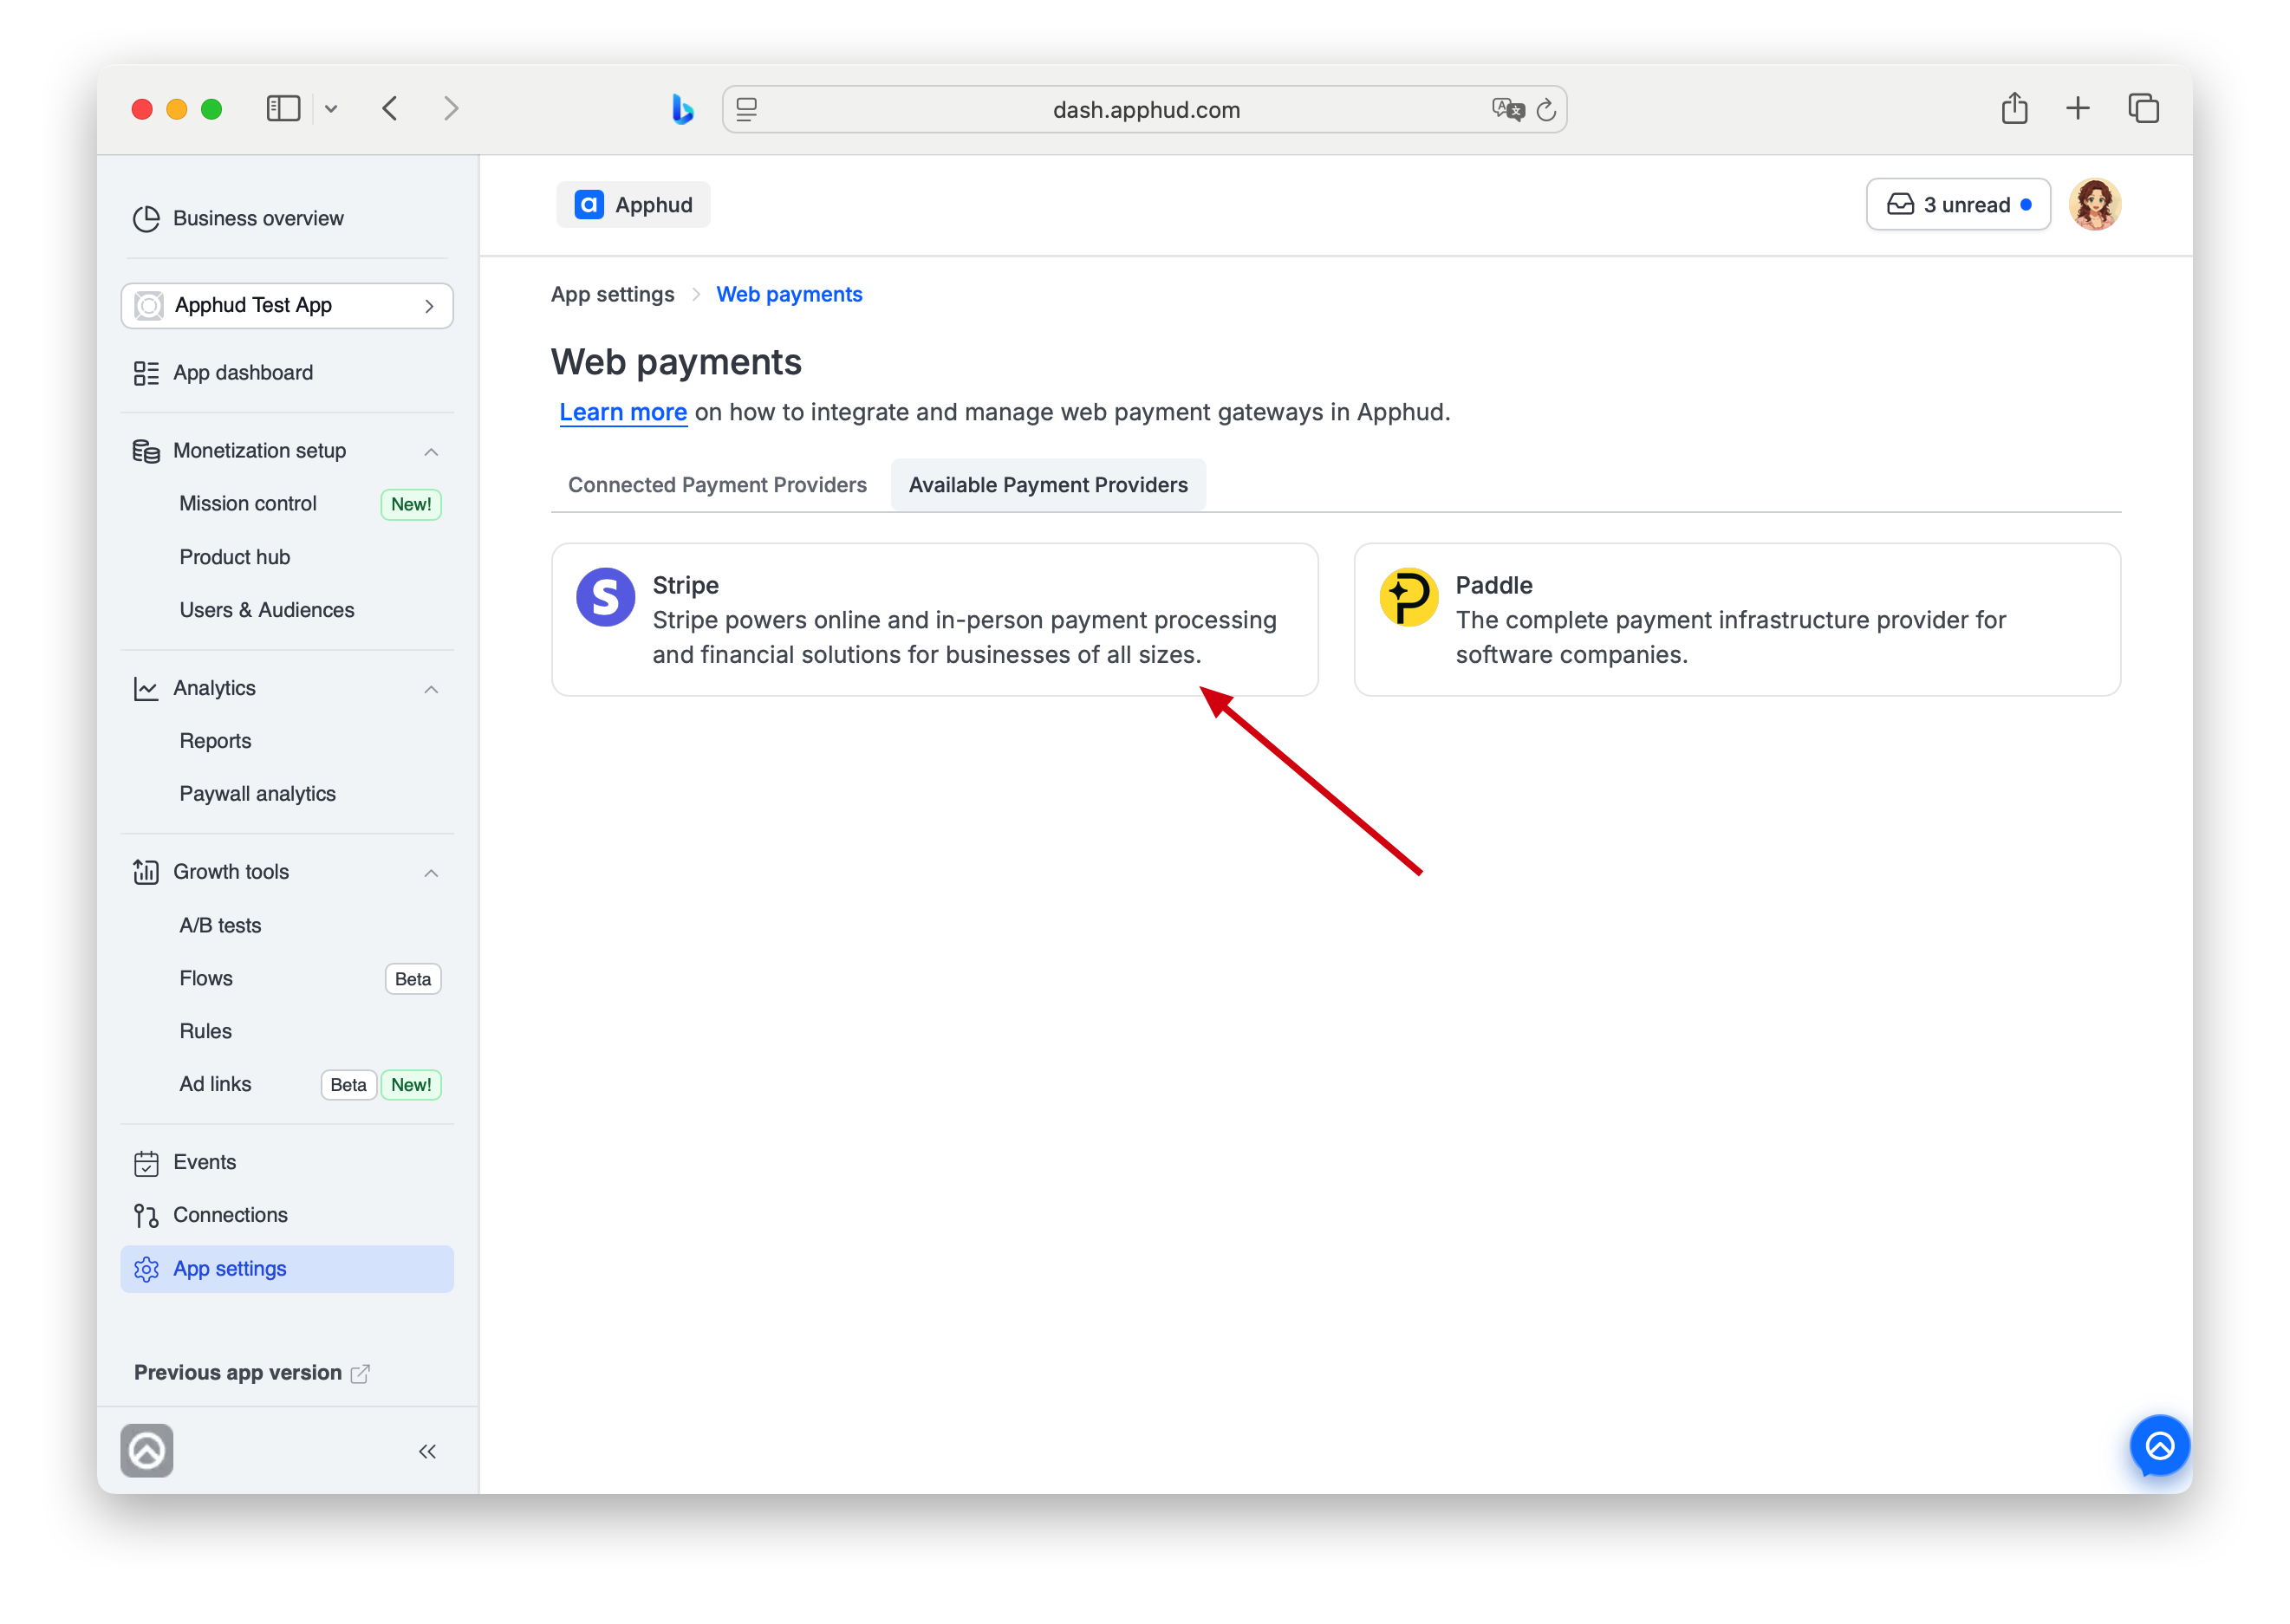Screen dimensions: 2290x1624
Task: Open A/B tests
Action: 220,925
